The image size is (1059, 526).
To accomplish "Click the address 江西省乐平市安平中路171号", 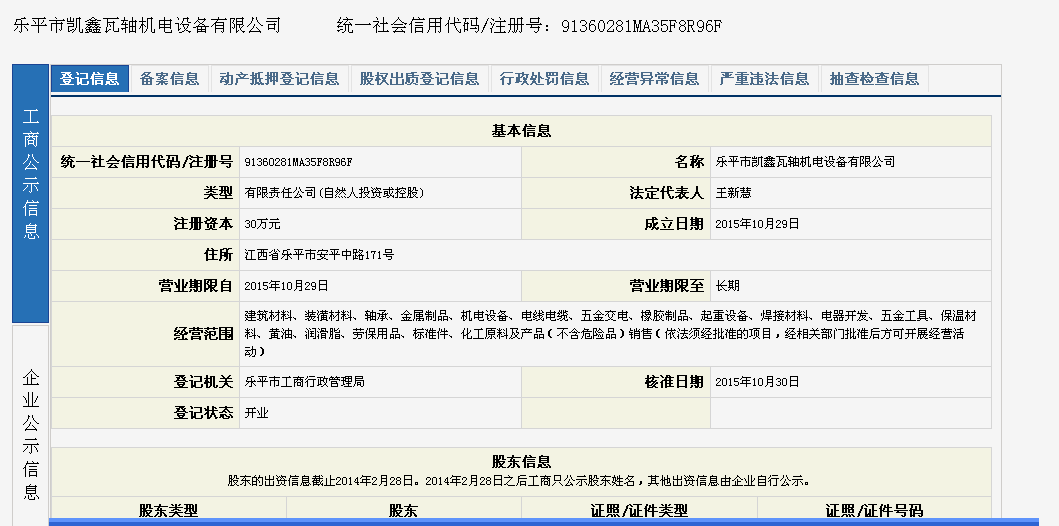I will tap(319, 255).
